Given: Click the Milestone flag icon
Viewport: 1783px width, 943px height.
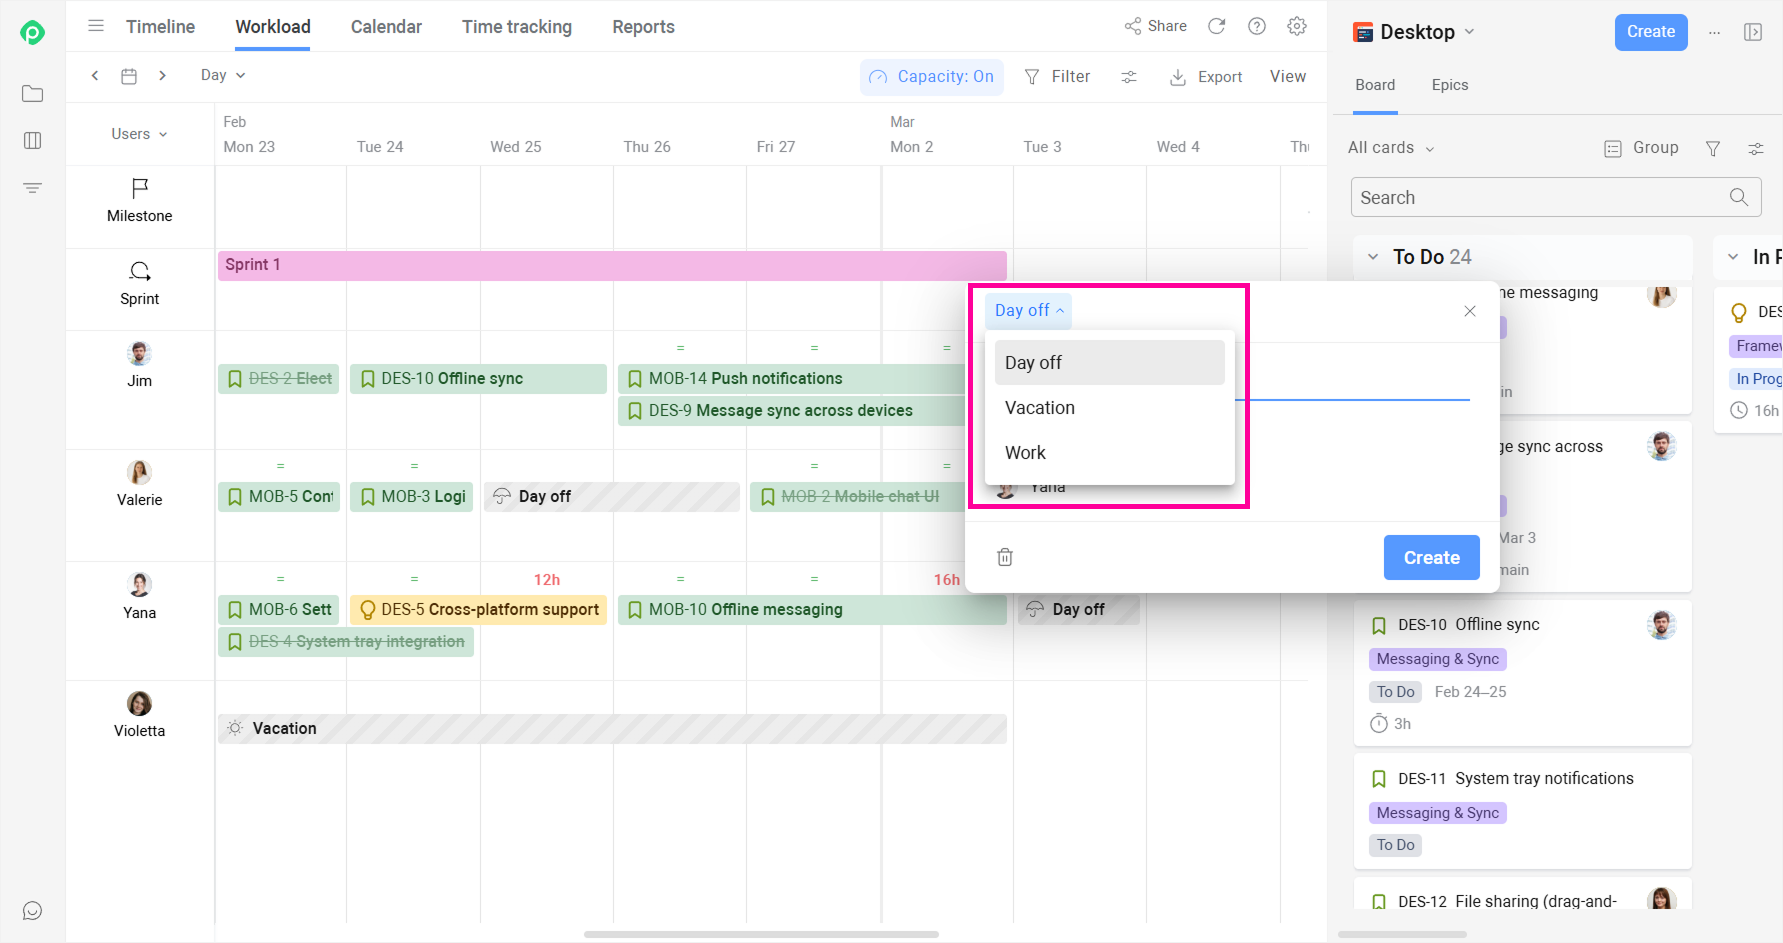Looking at the screenshot, I should point(140,188).
